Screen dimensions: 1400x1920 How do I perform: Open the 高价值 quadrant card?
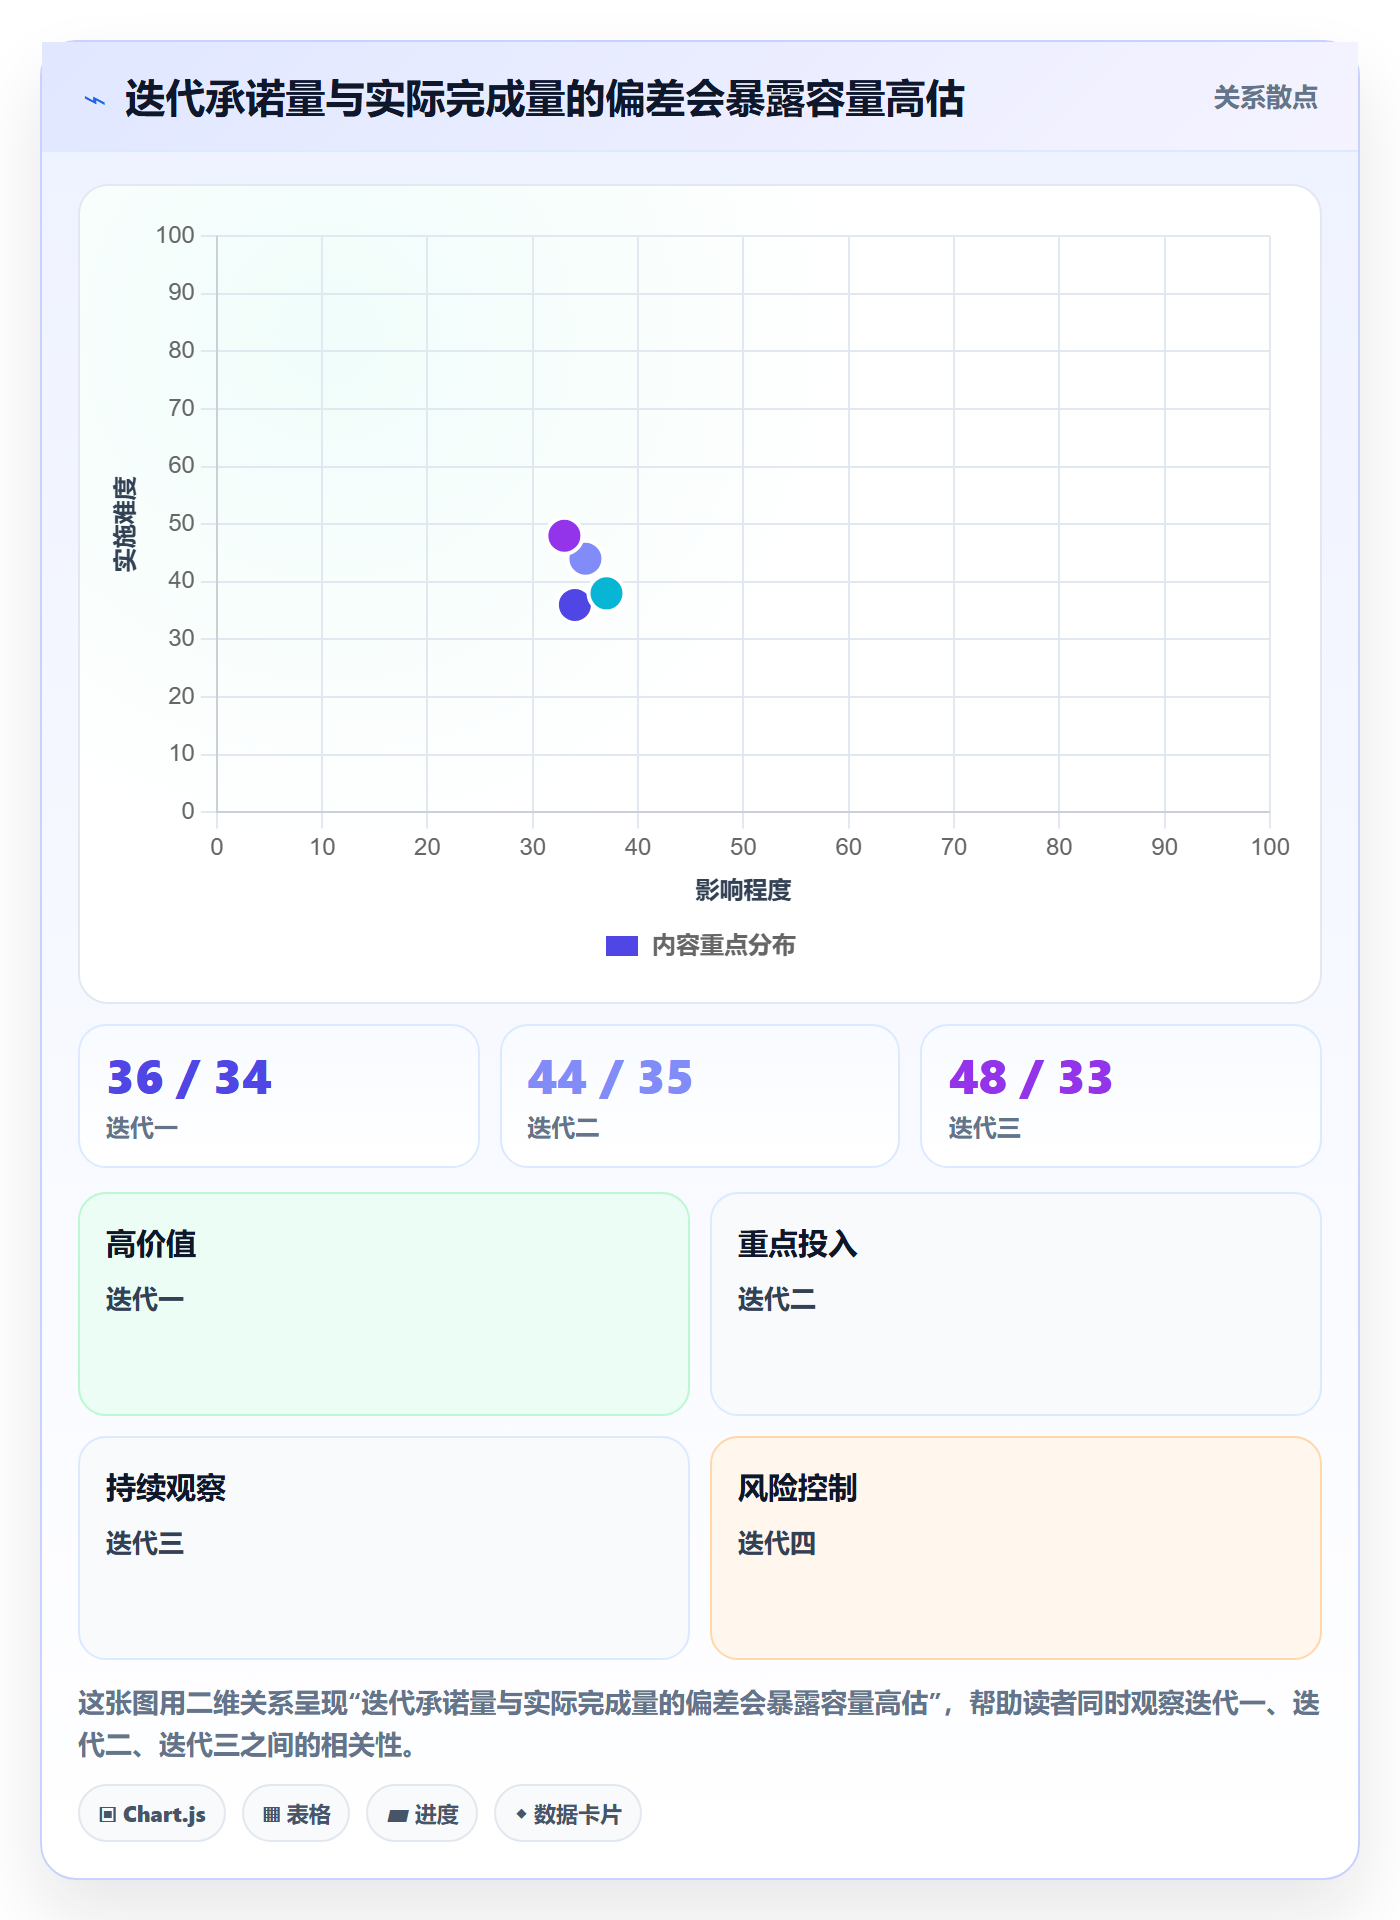(384, 1304)
